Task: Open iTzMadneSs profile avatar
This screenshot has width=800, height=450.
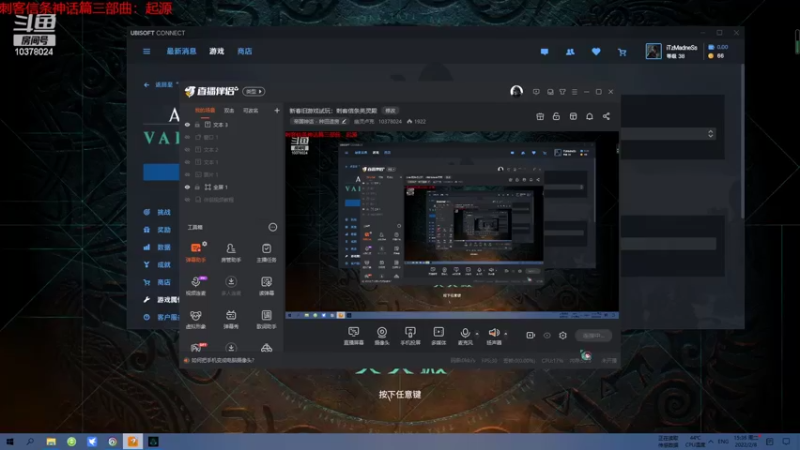Action: click(x=653, y=51)
